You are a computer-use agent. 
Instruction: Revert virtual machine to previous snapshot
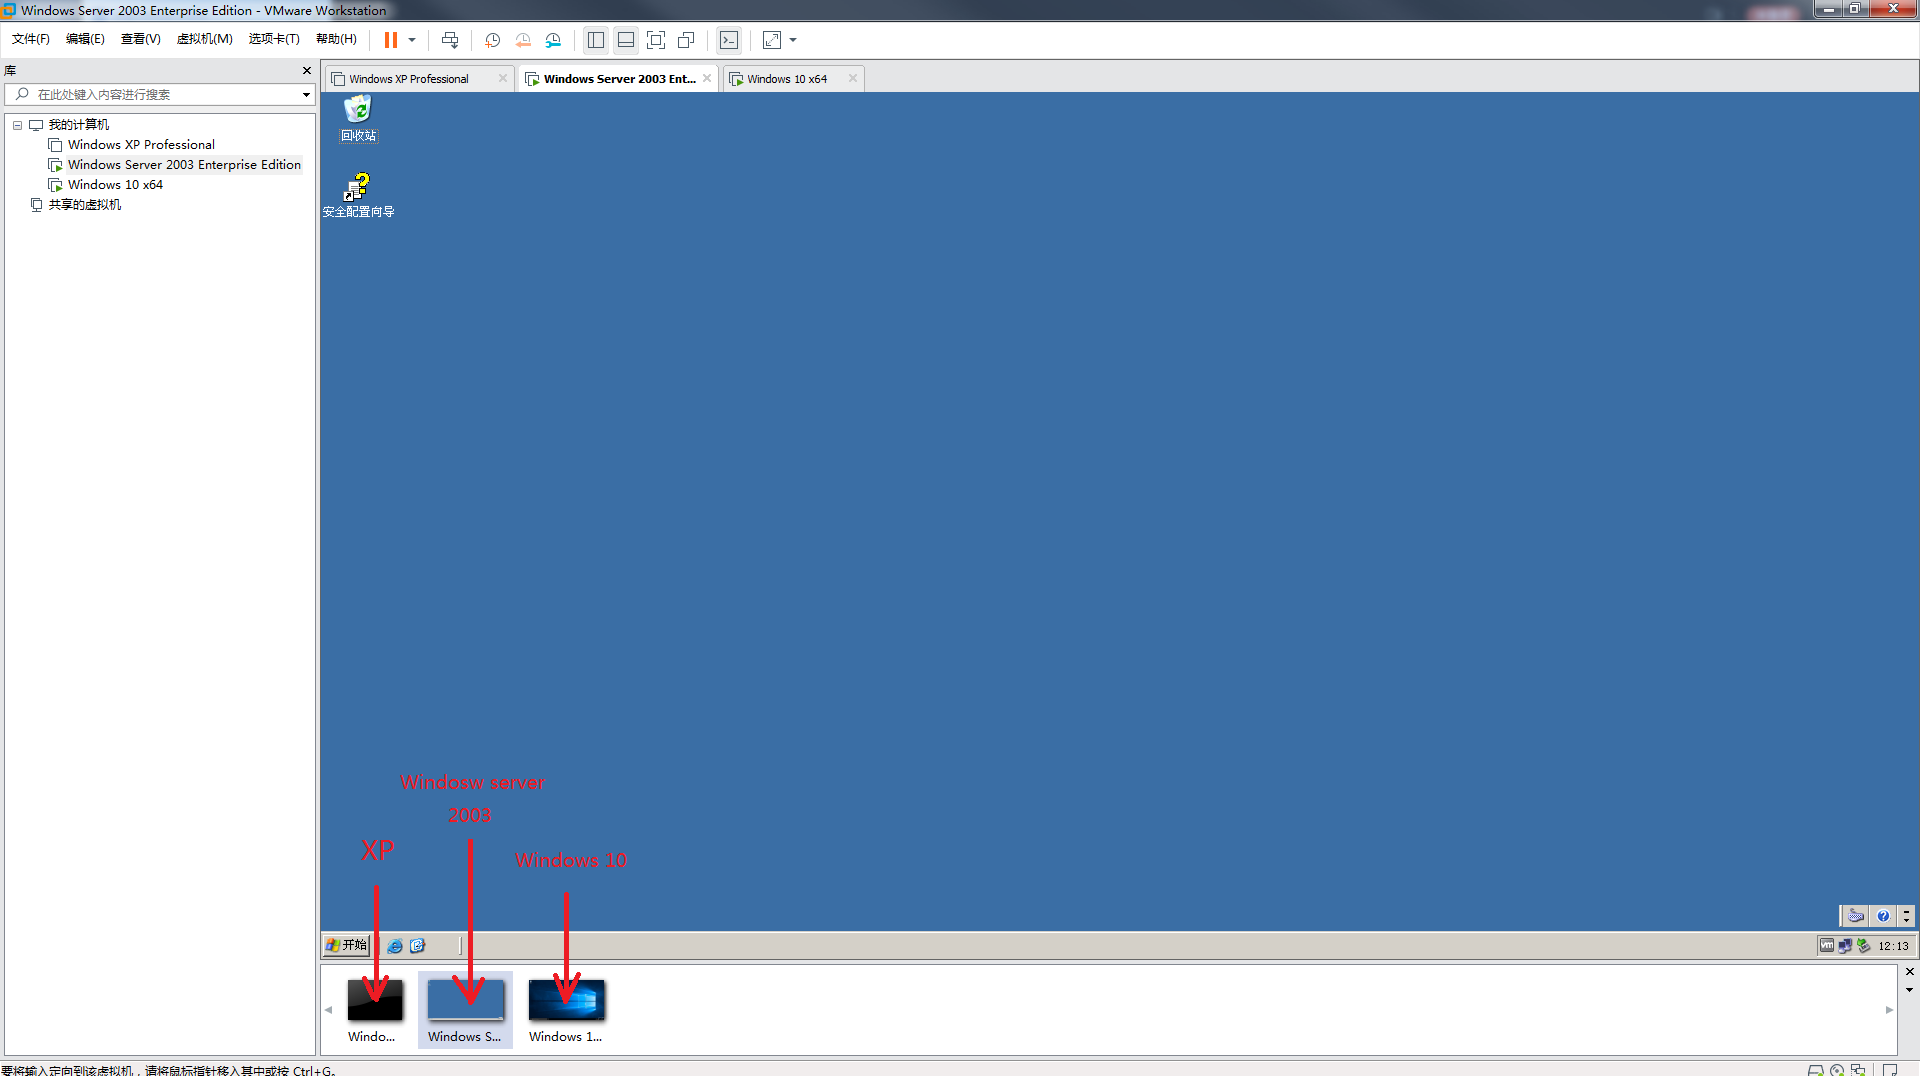pos(523,40)
